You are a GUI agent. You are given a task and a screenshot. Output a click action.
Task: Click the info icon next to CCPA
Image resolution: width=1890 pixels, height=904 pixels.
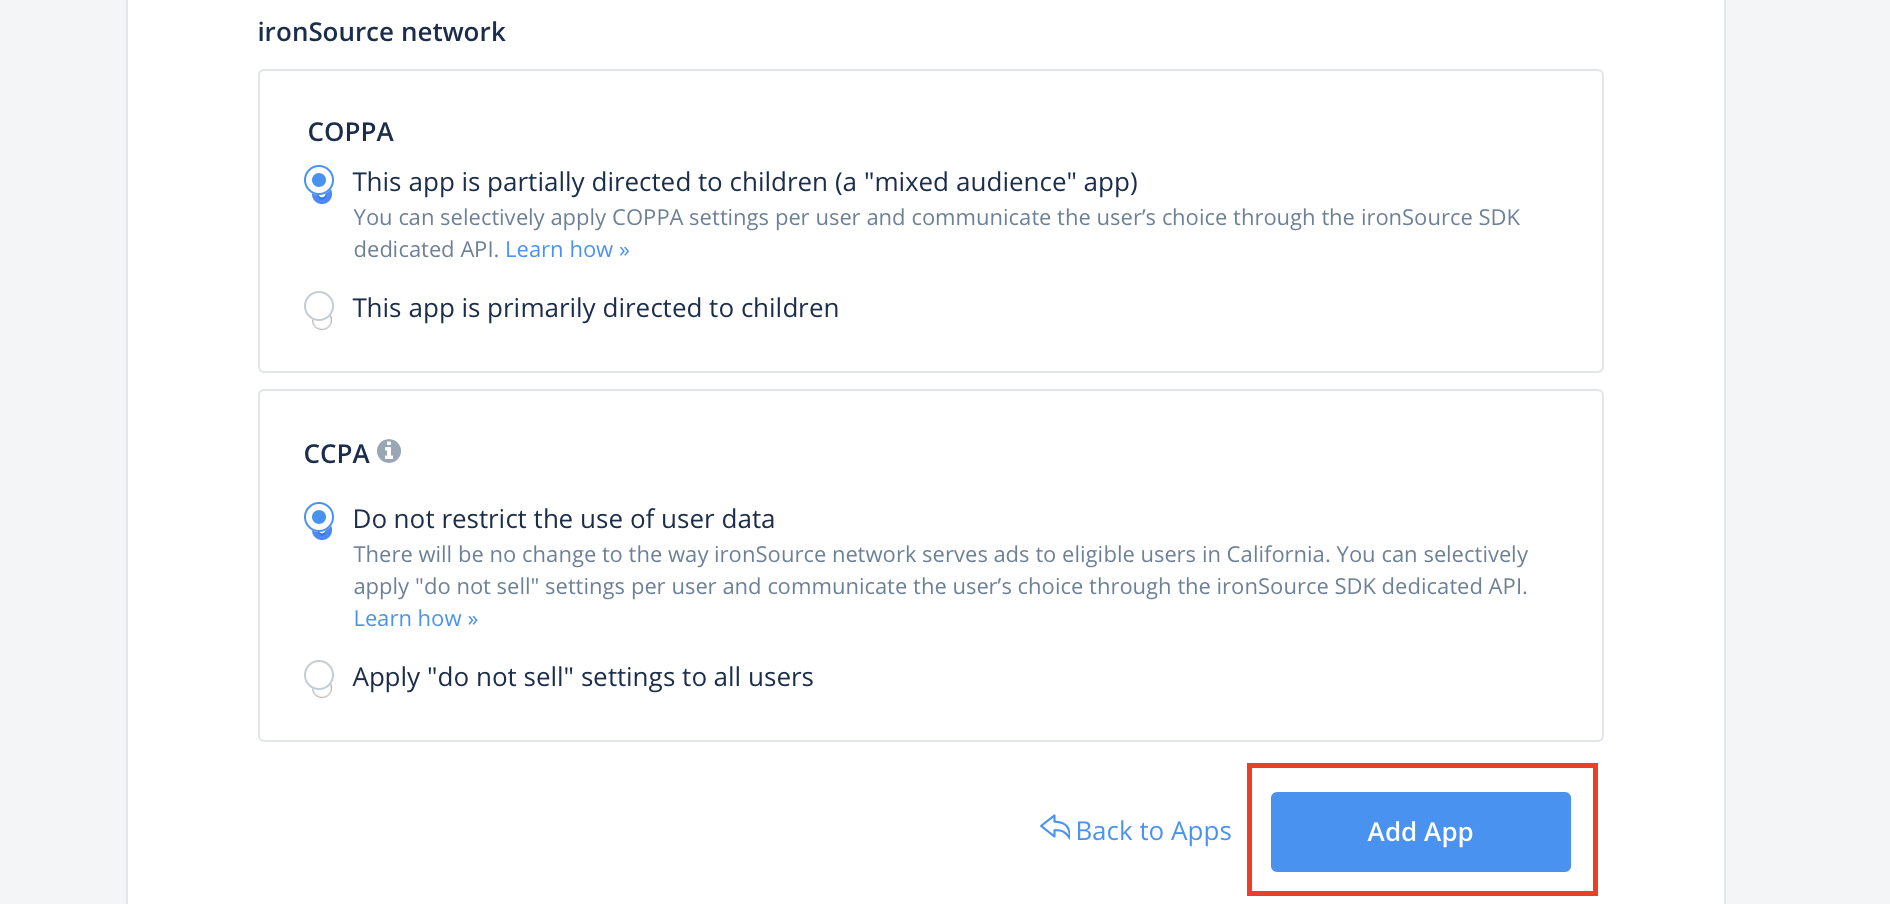[x=389, y=451]
